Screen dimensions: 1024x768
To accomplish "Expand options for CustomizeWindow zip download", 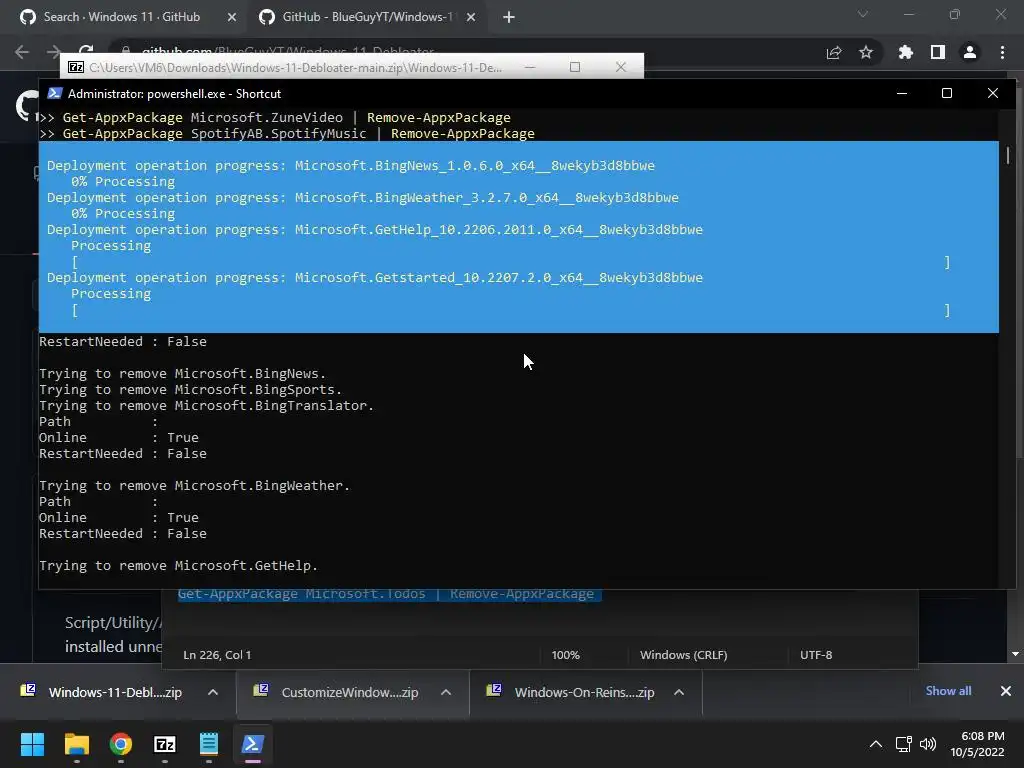I will 446,692.
